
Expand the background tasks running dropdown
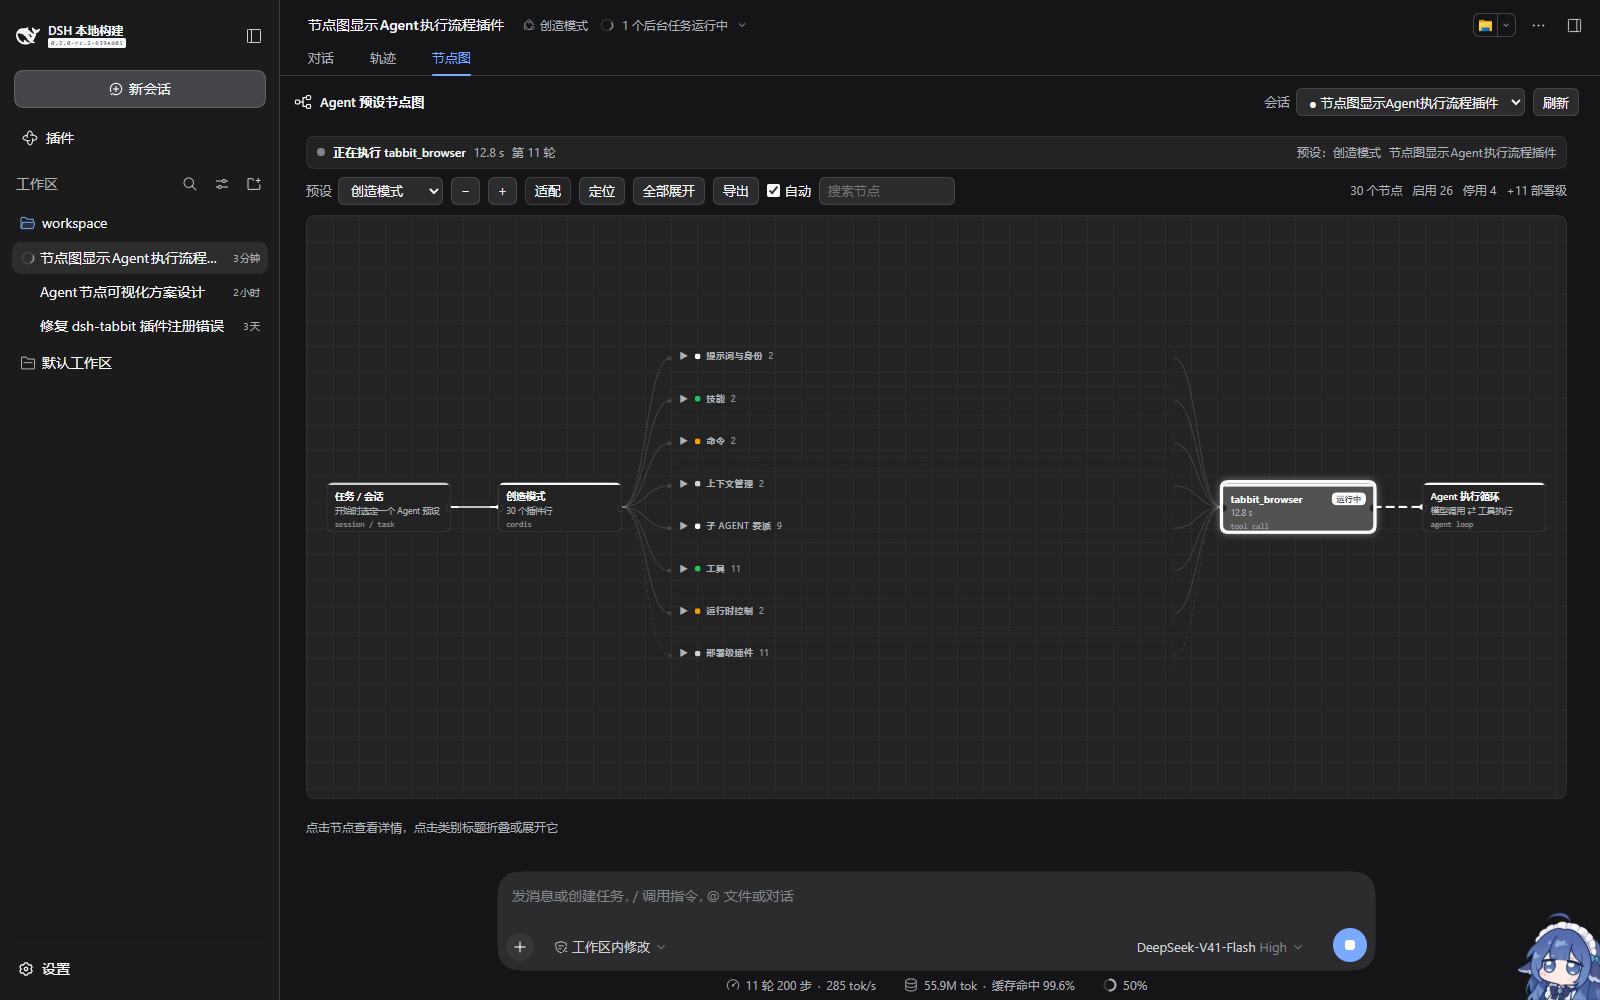tap(674, 25)
